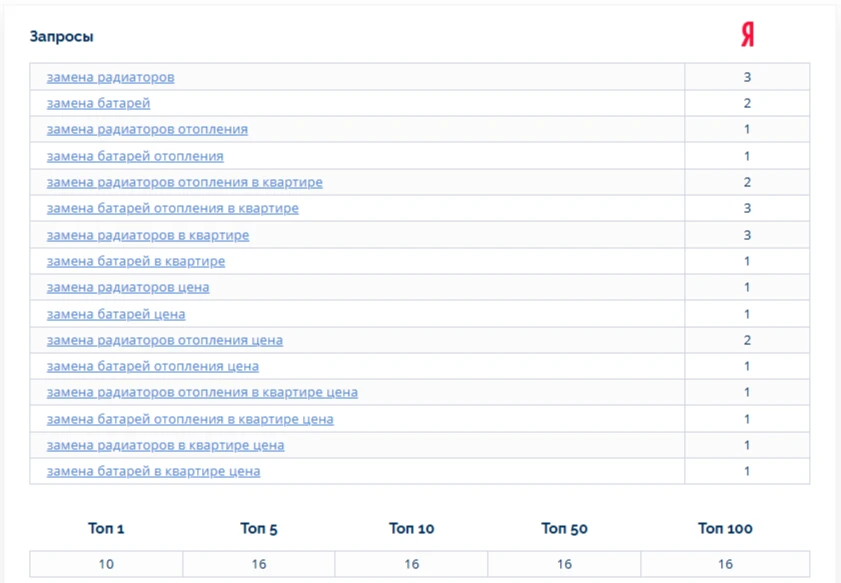Open the link "замена радиаторов"
This screenshot has width=841, height=583.
(x=110, y=77)
